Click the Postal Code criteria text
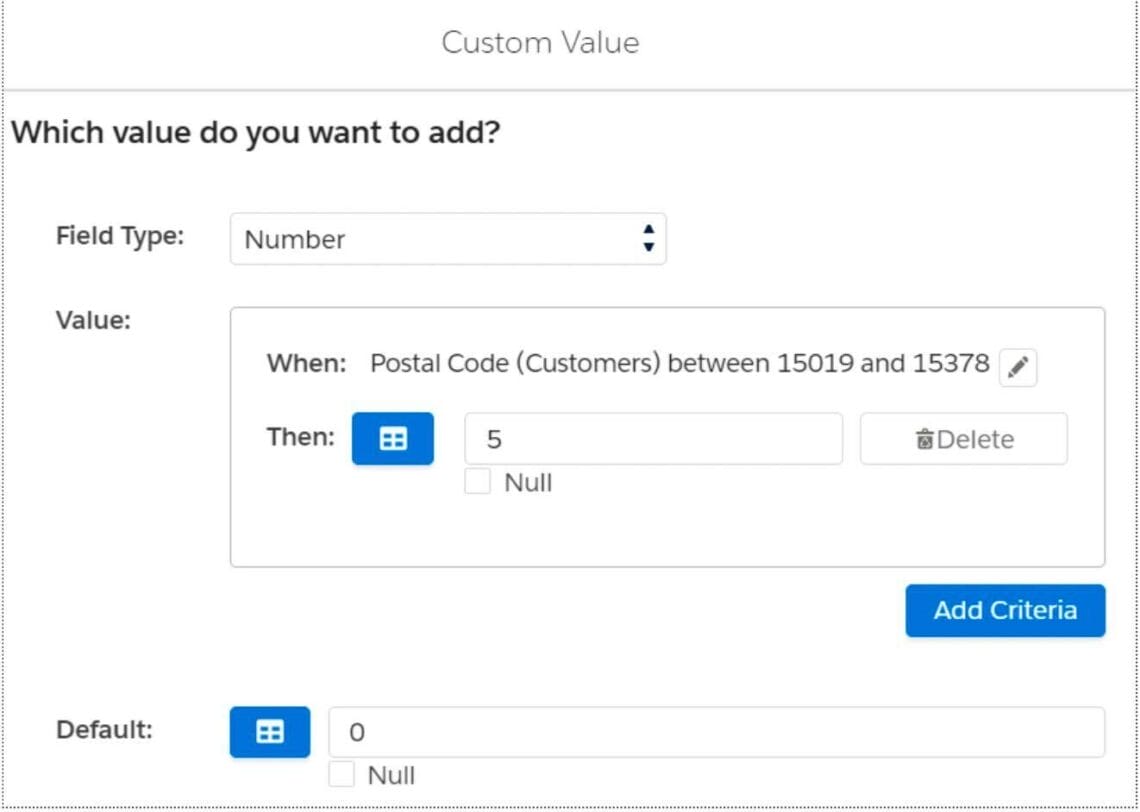Viewport: 1140px width, 812px height. pos(680,363)
